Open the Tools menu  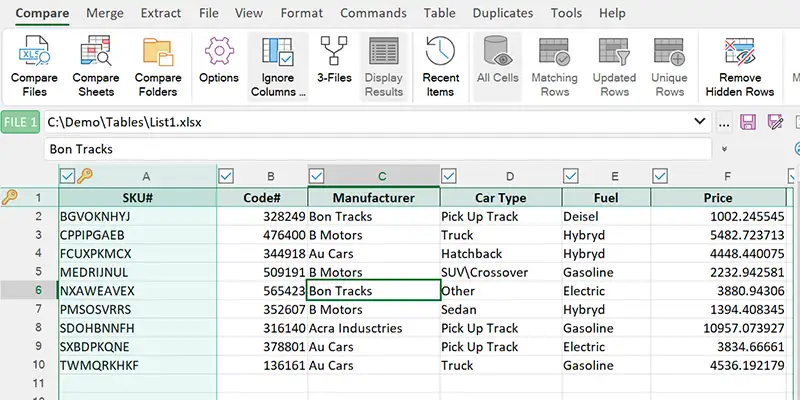coord(566,13)
